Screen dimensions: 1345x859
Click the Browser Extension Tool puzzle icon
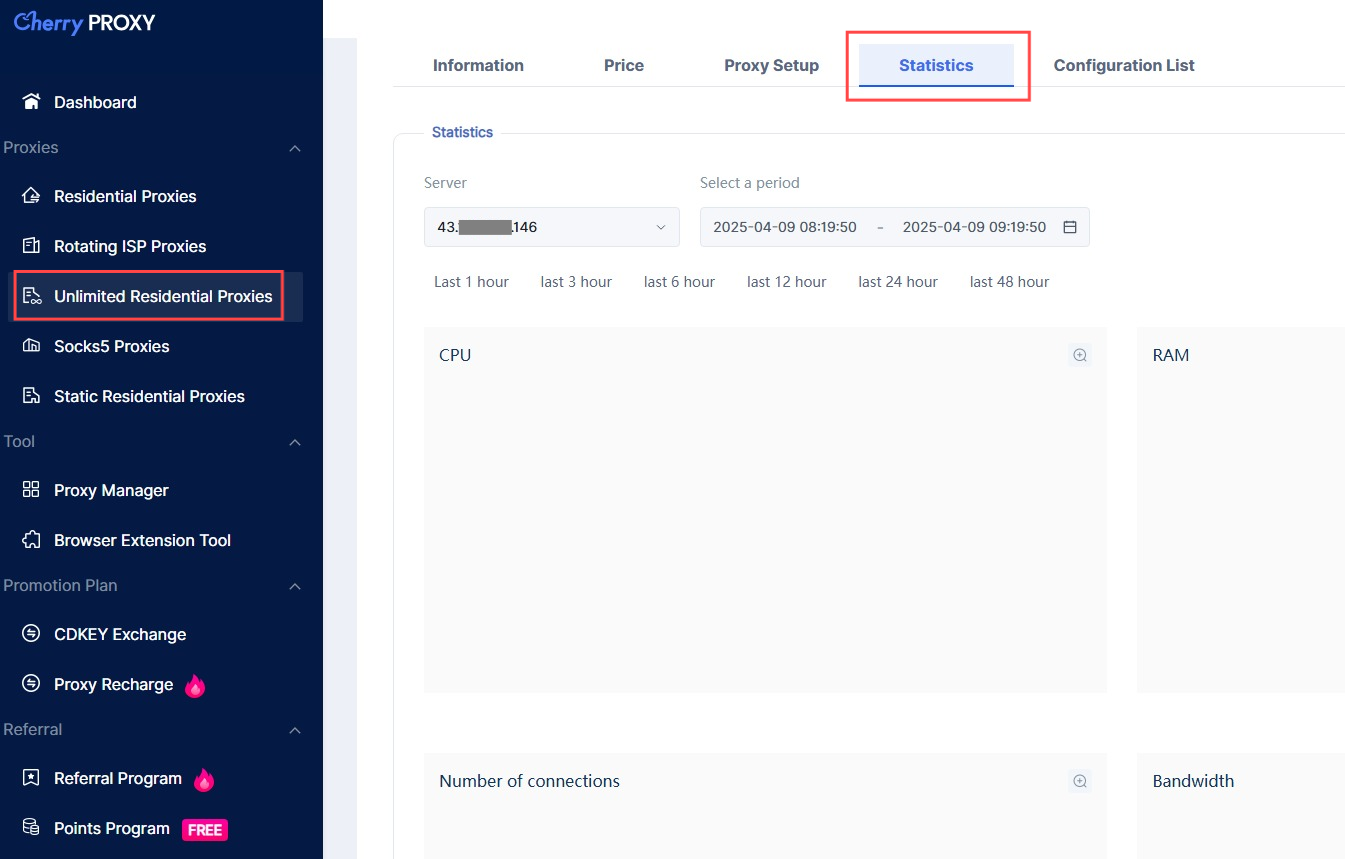31,540
